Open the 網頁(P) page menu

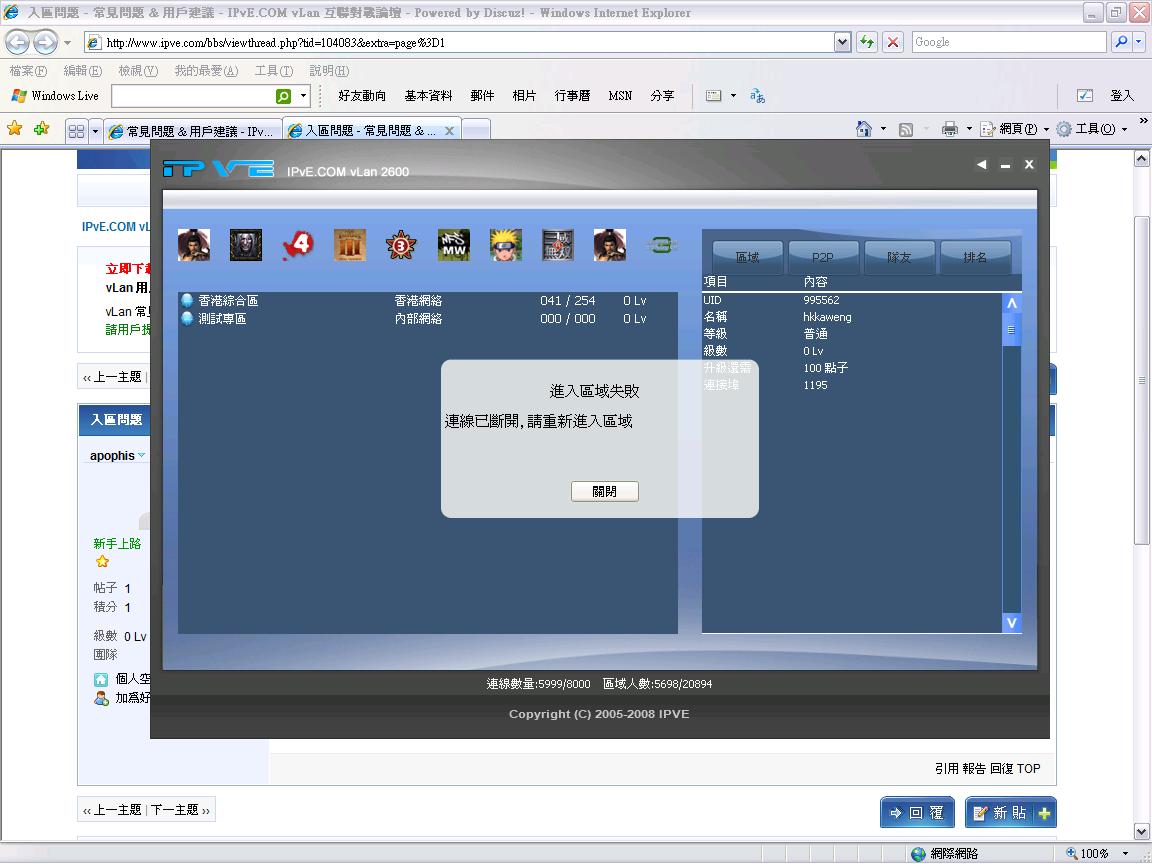pos(1014,129)
